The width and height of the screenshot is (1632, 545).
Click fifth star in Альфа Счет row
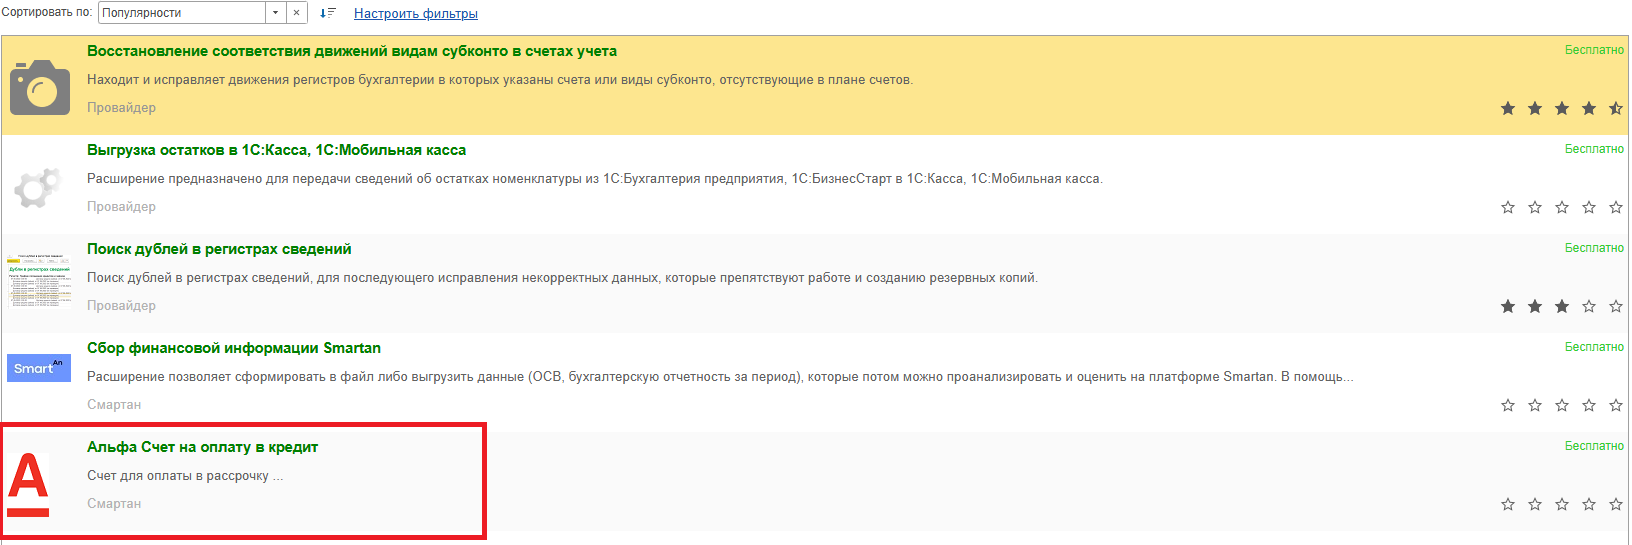(x=1616, y=504)
